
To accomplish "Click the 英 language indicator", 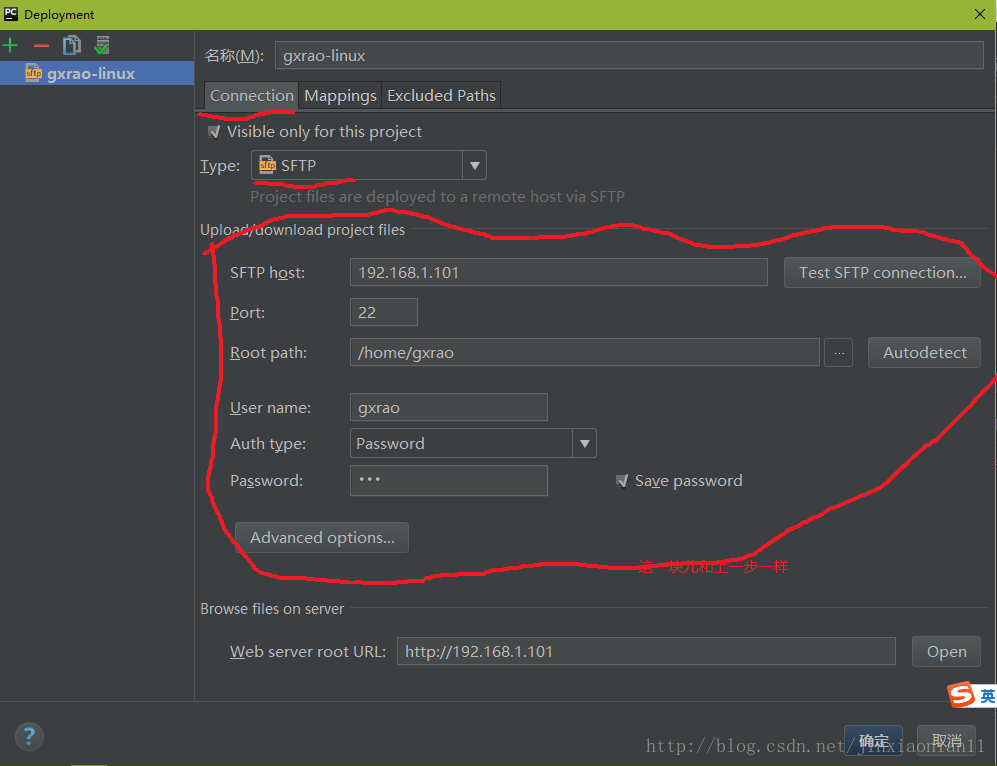I will [987, 696].
